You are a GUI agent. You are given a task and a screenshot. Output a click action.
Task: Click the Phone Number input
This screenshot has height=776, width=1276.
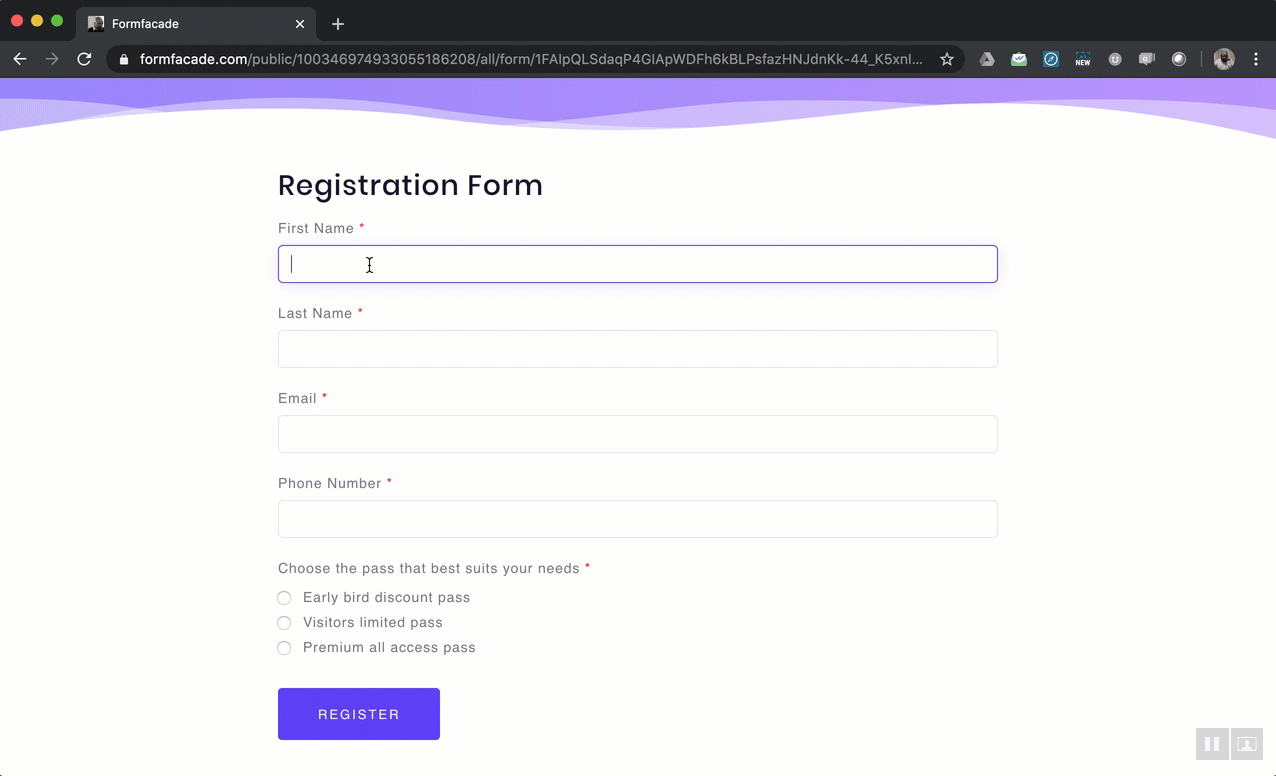coord(637,519)
